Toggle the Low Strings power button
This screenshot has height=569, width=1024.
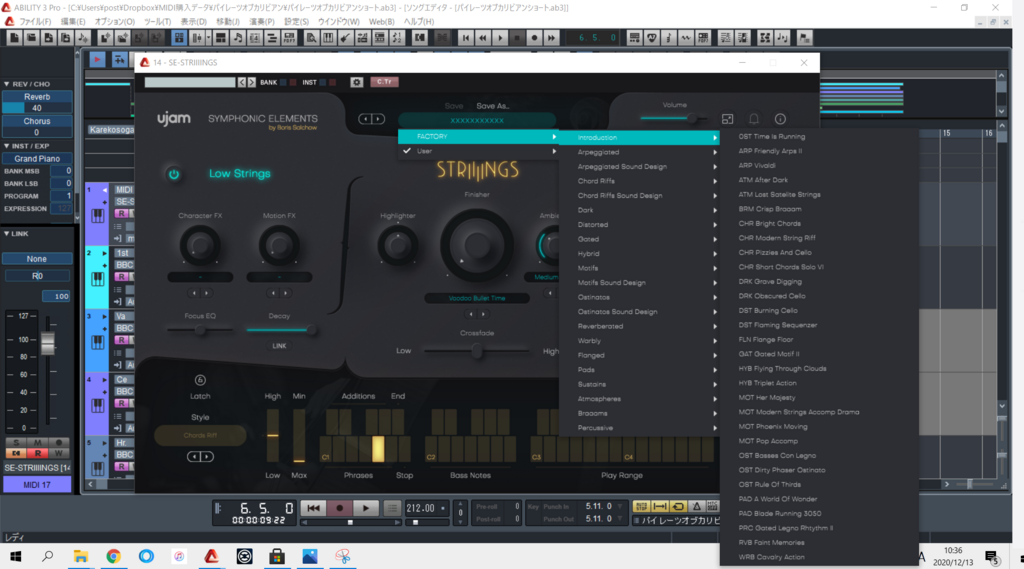point(174,174)
